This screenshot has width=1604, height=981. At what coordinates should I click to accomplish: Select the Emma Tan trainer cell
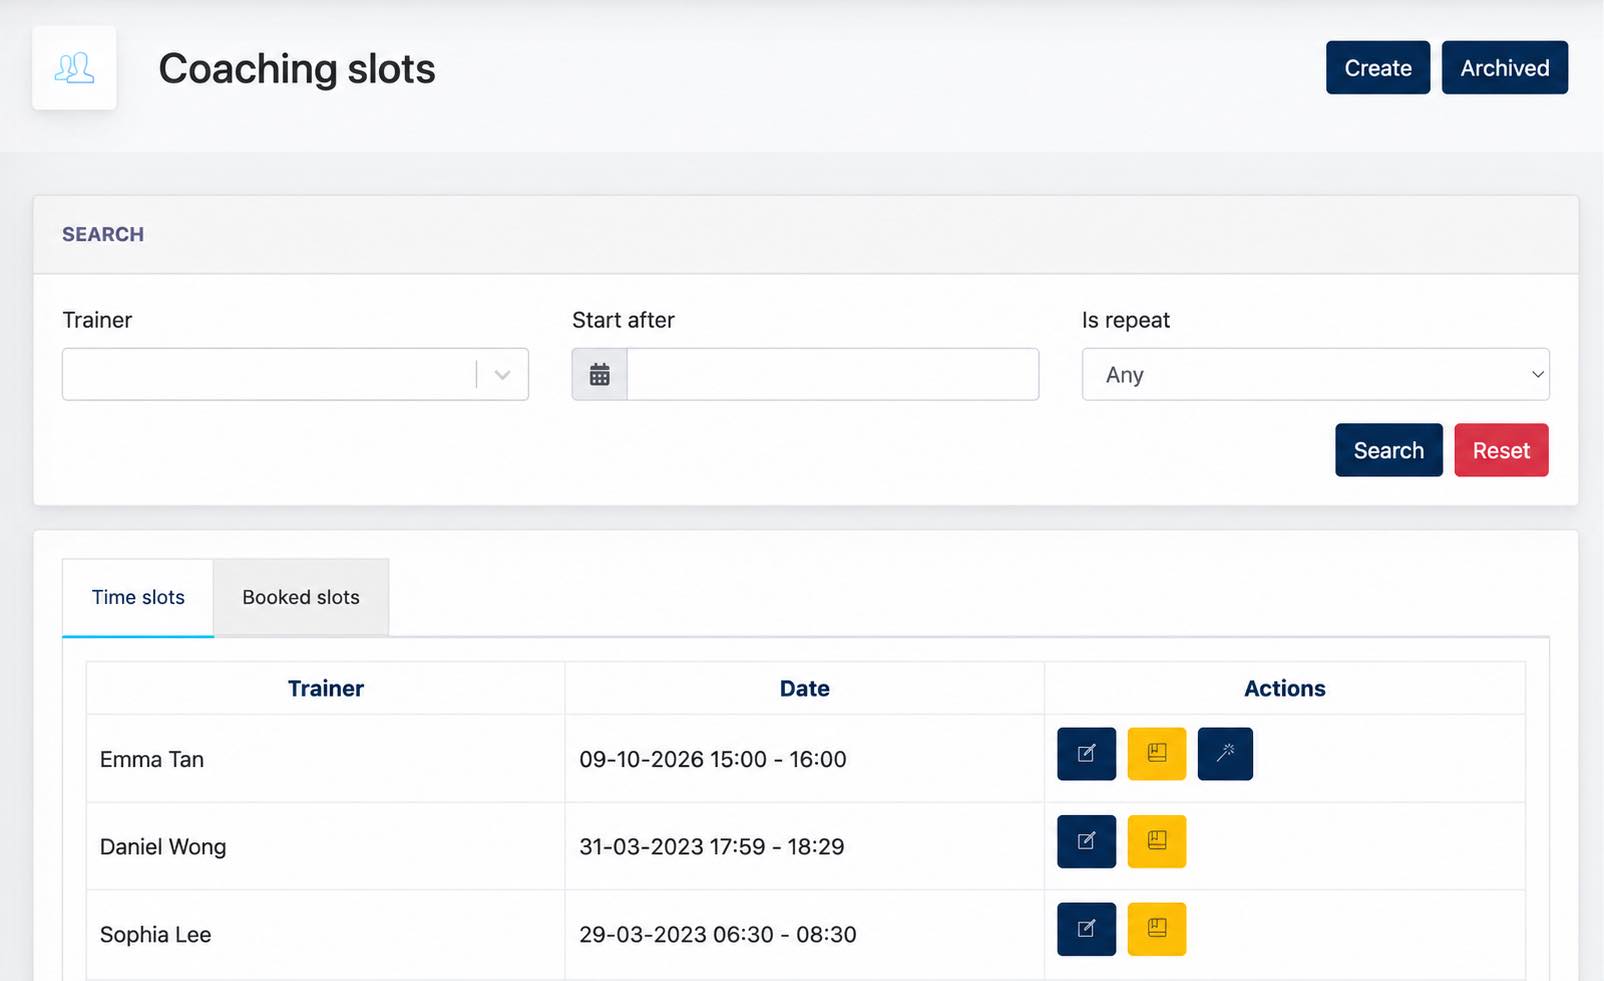[326, 759]
